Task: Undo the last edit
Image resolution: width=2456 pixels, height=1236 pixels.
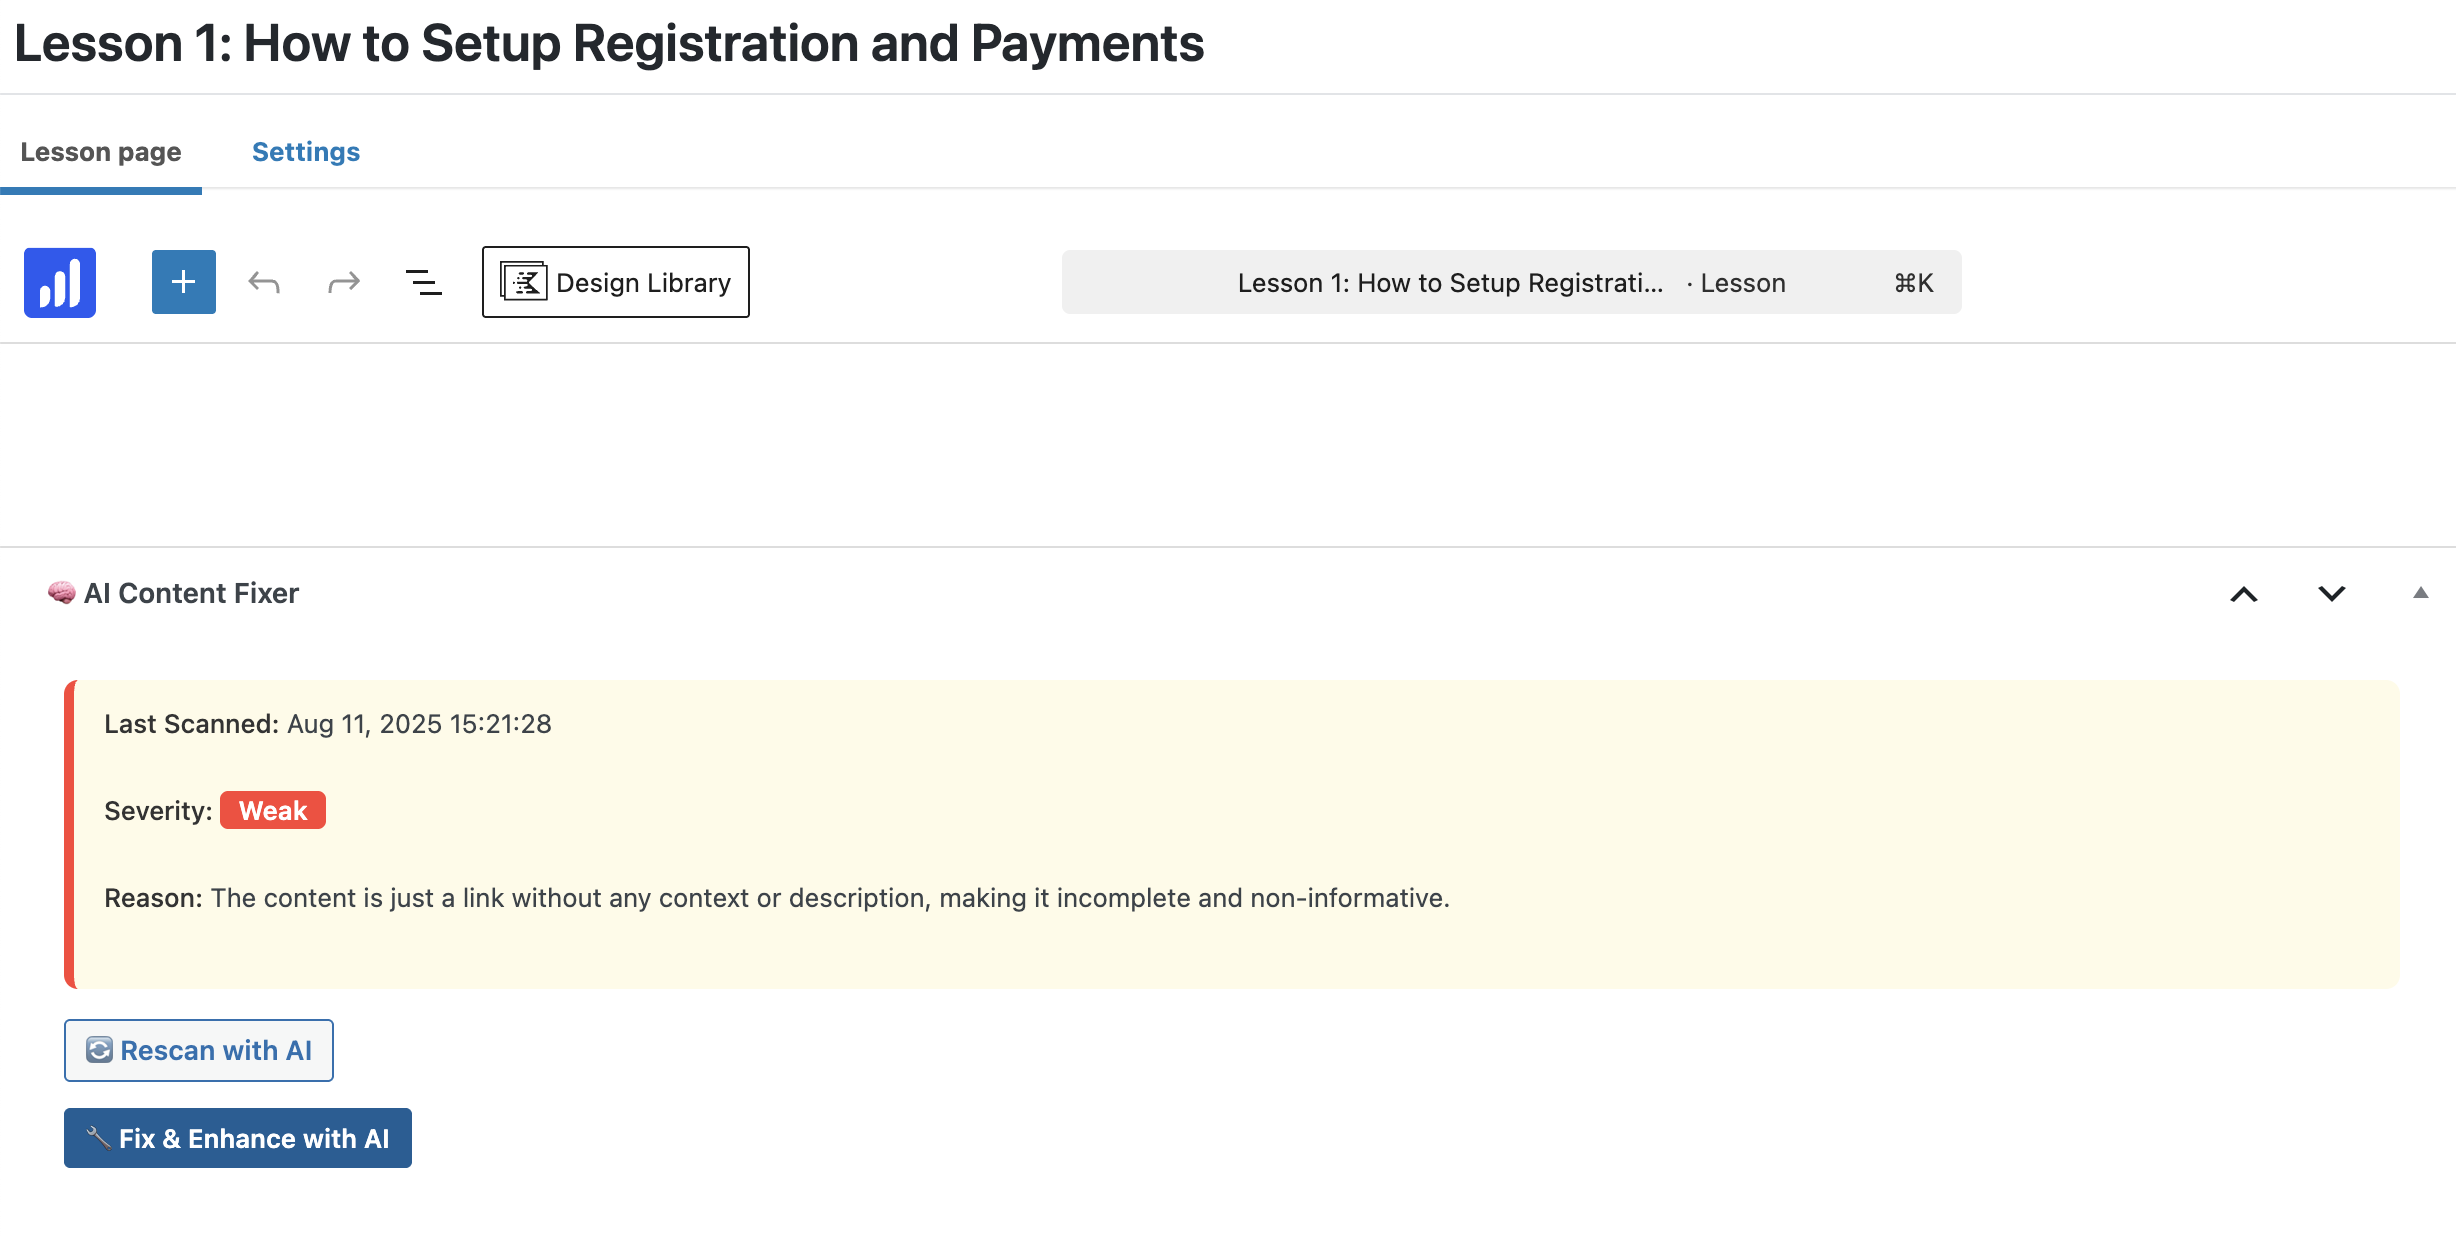Action: pos(264,283)
